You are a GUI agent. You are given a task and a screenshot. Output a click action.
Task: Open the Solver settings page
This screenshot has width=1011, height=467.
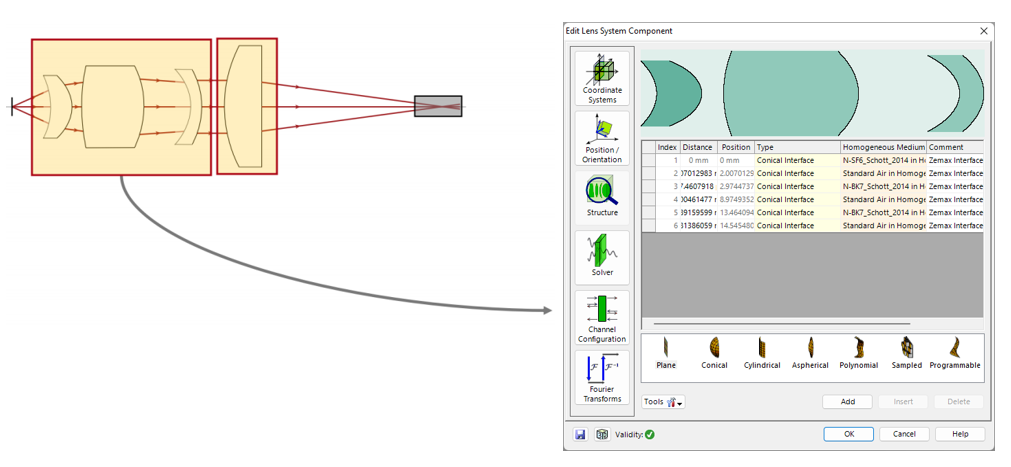point(602,257)
